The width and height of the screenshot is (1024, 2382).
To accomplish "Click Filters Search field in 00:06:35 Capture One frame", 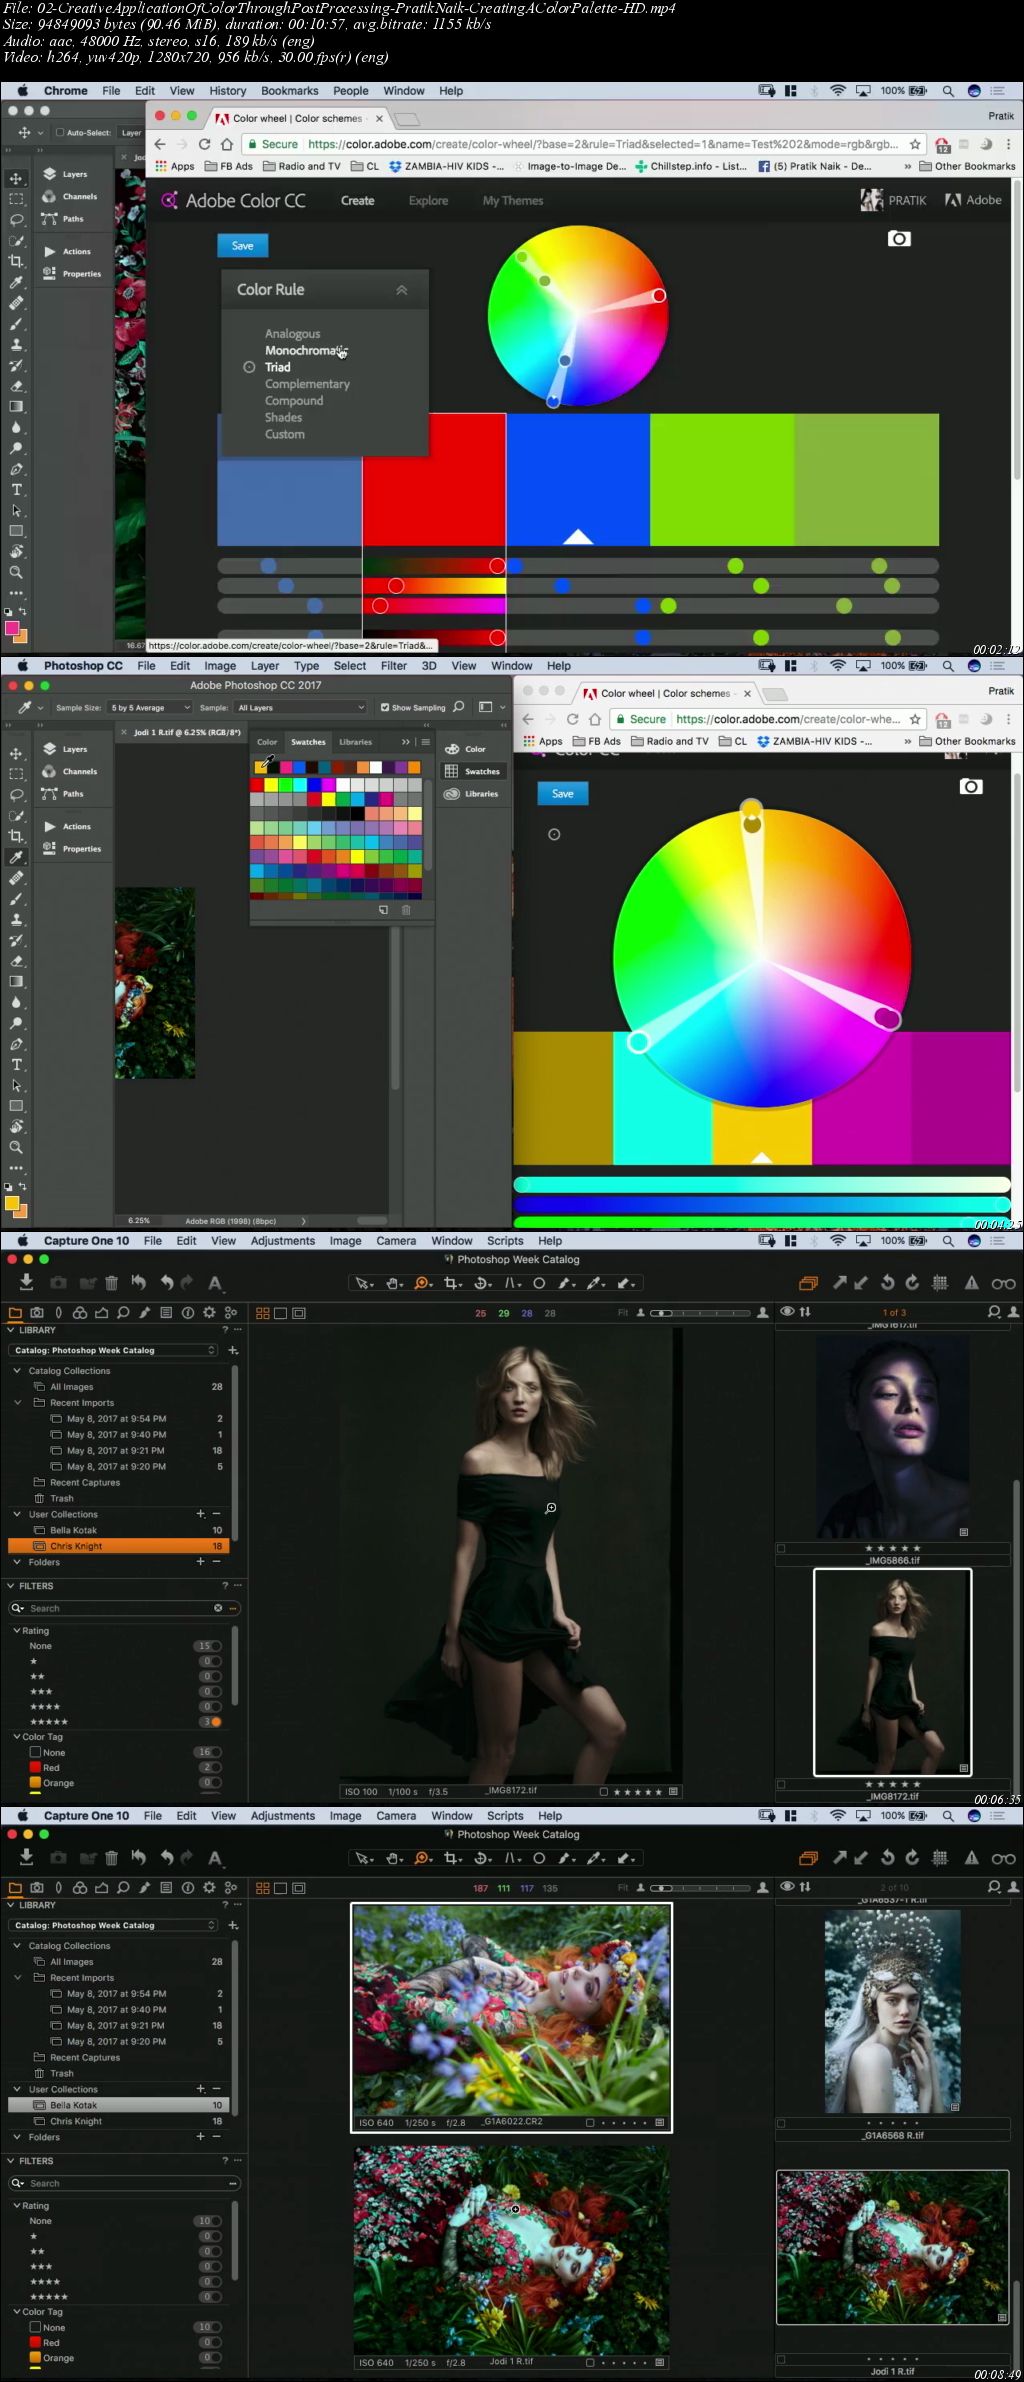I will [x=125, y=1608].
